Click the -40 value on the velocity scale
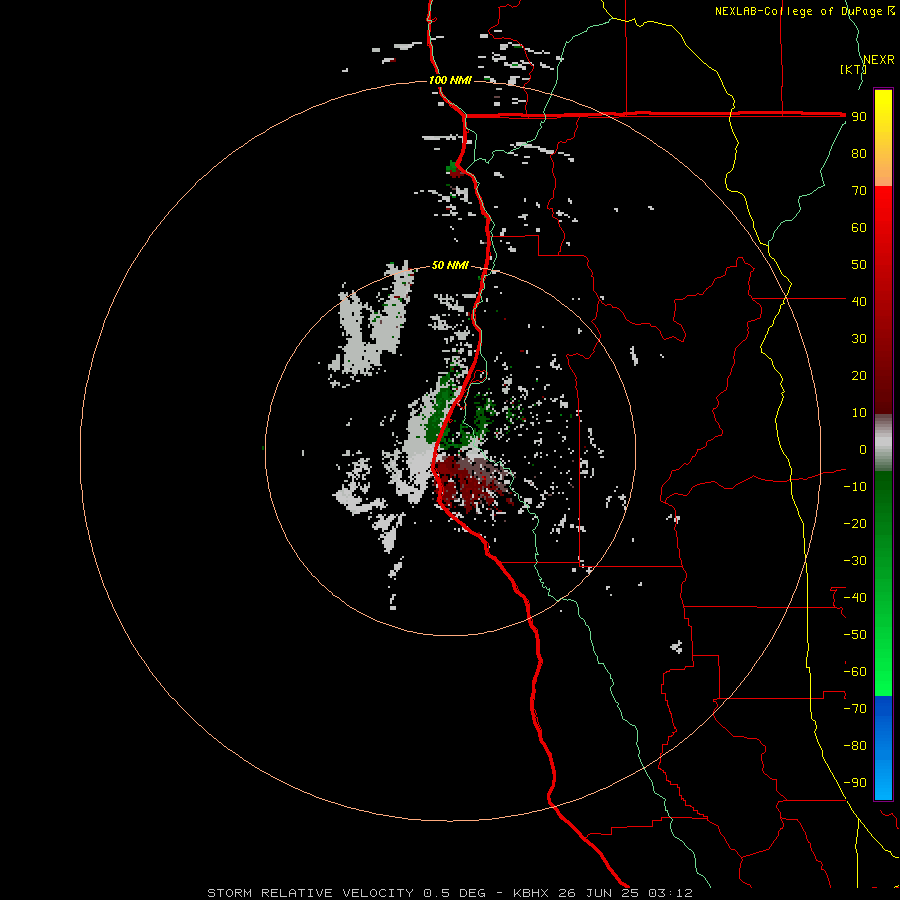This screenshot has height=900, width=900. click(855, 598)
